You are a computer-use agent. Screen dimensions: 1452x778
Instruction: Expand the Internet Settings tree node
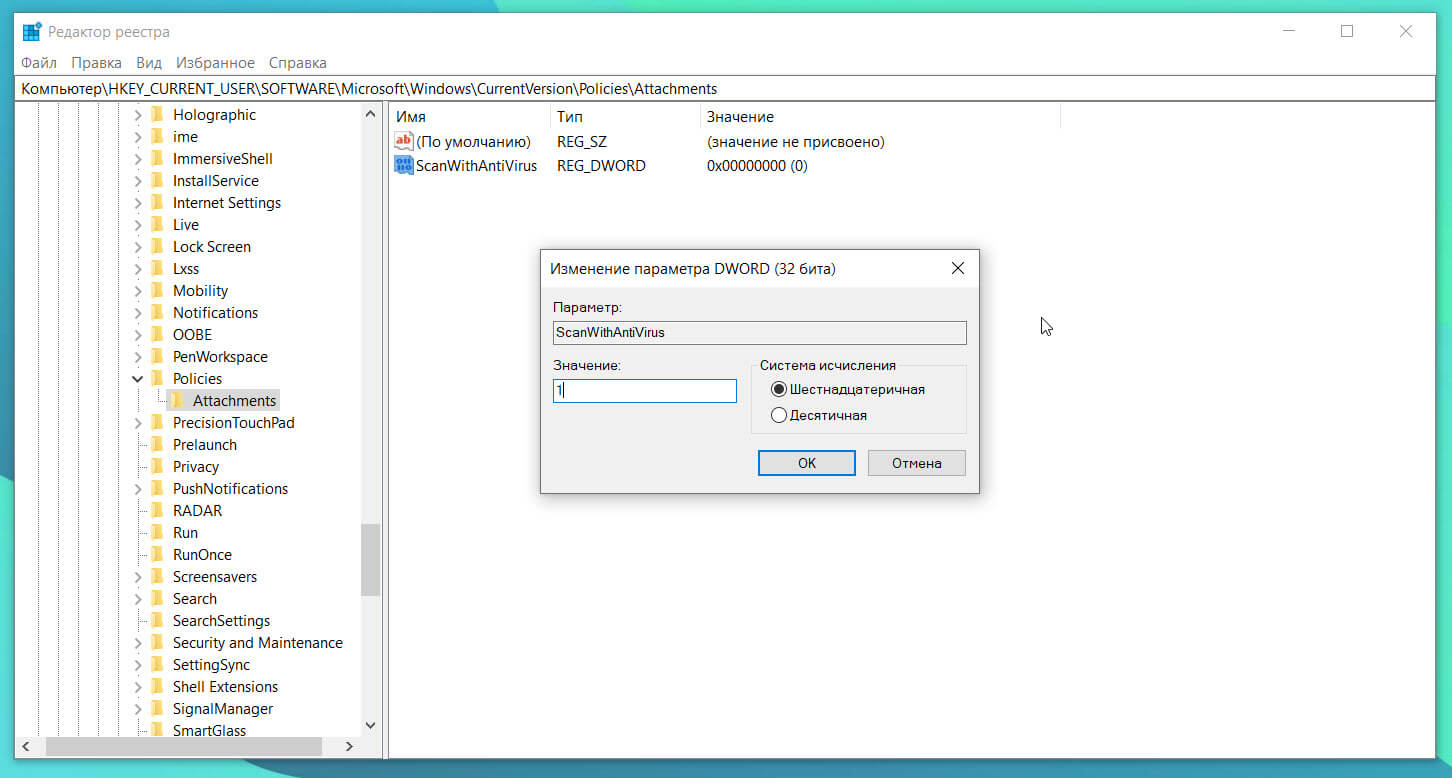tap(138, 203)
